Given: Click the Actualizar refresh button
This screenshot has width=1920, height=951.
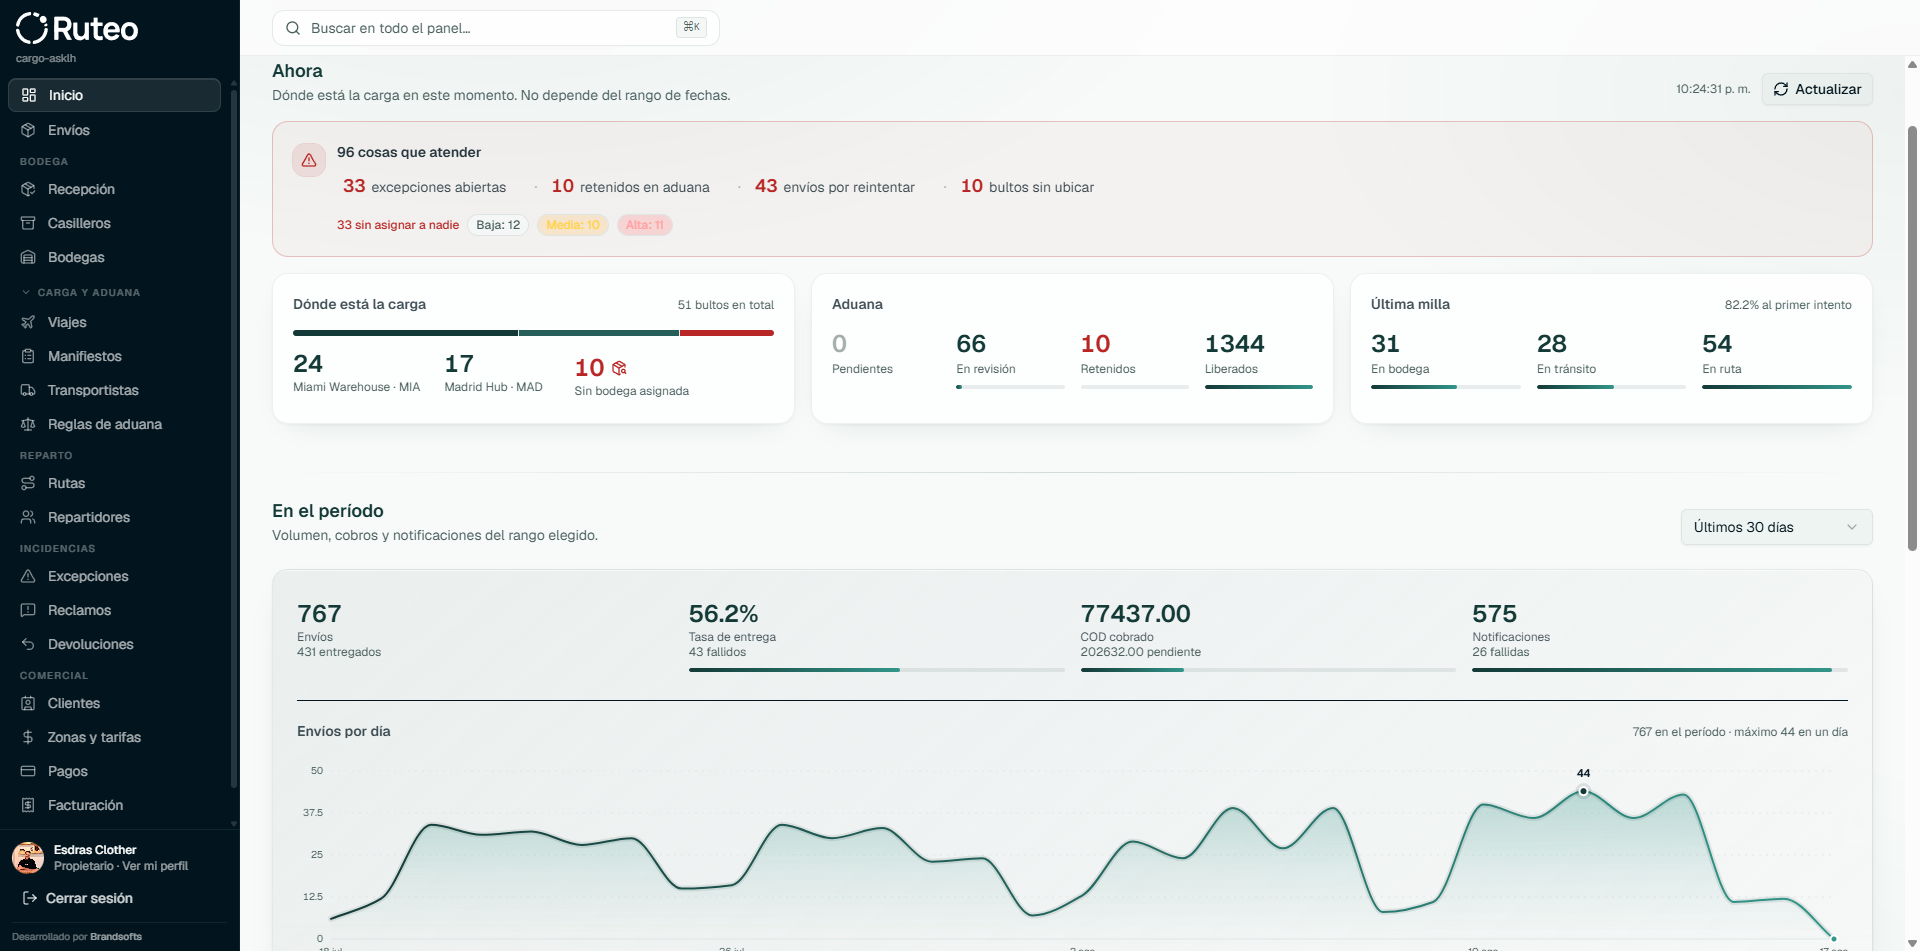Looking at the screenshot, I should pyautogui.click(x=1817, y=89).
